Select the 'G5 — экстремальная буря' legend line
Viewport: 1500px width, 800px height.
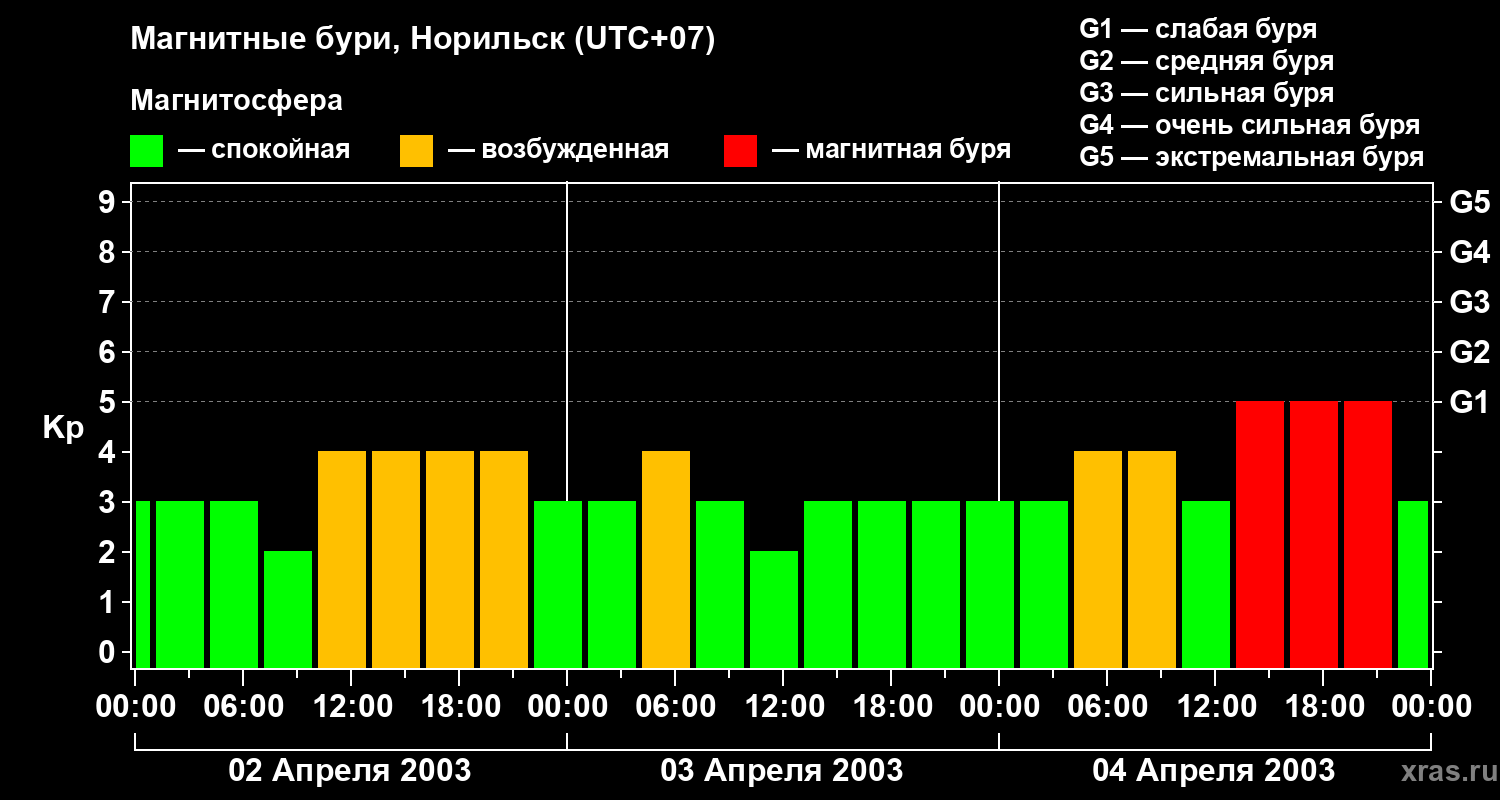click(1251, 157)
